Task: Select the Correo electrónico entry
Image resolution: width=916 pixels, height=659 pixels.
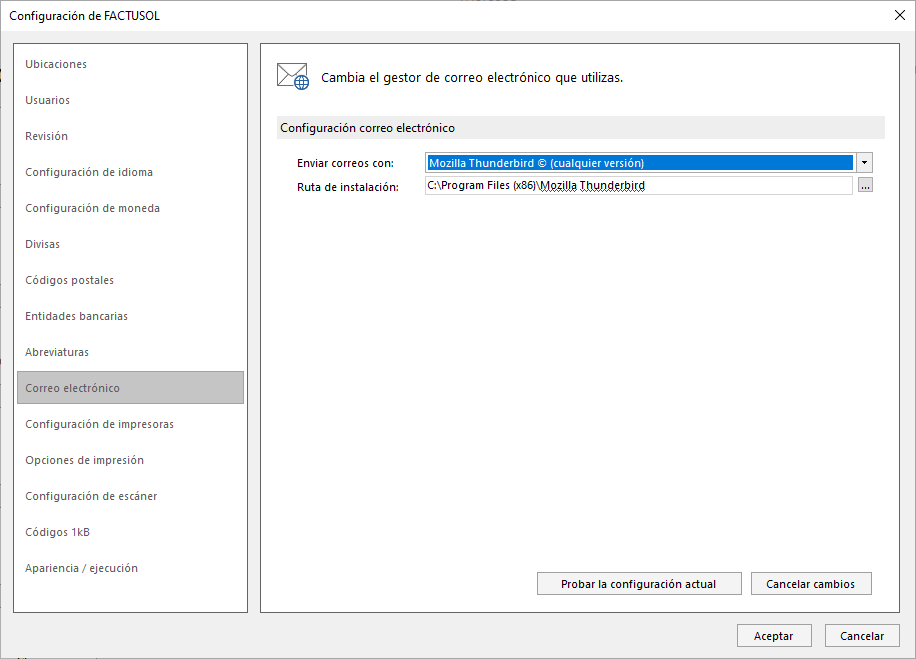Action: coord(130,388)
